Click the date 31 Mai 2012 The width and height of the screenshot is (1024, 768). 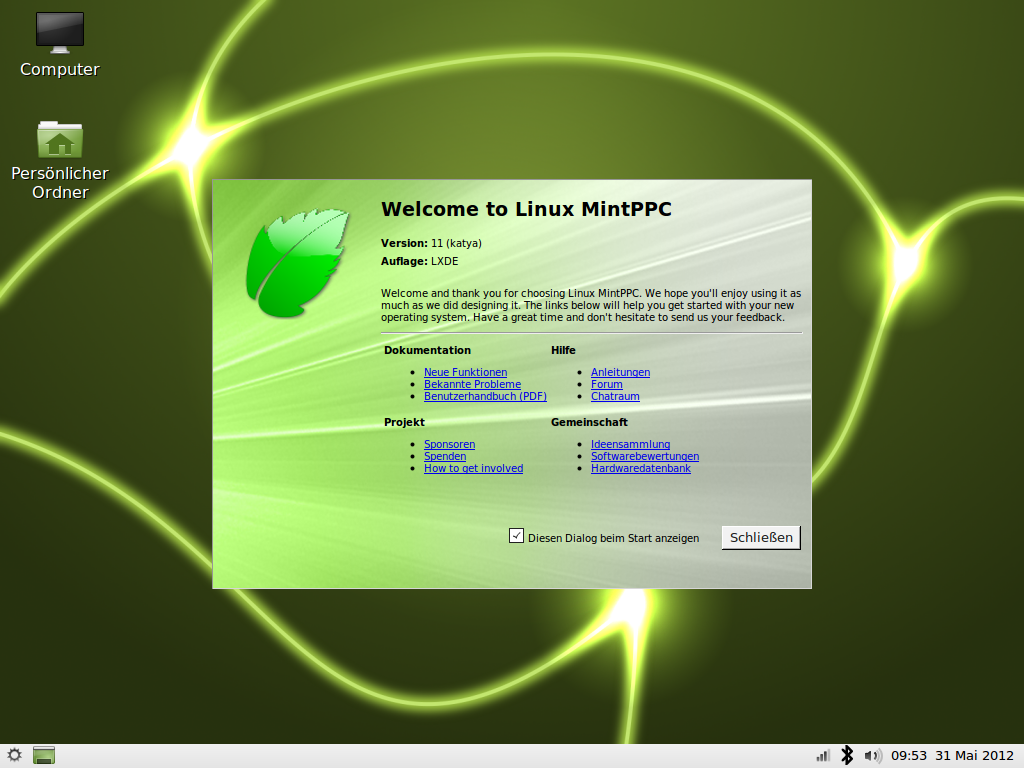coord(974,756)
